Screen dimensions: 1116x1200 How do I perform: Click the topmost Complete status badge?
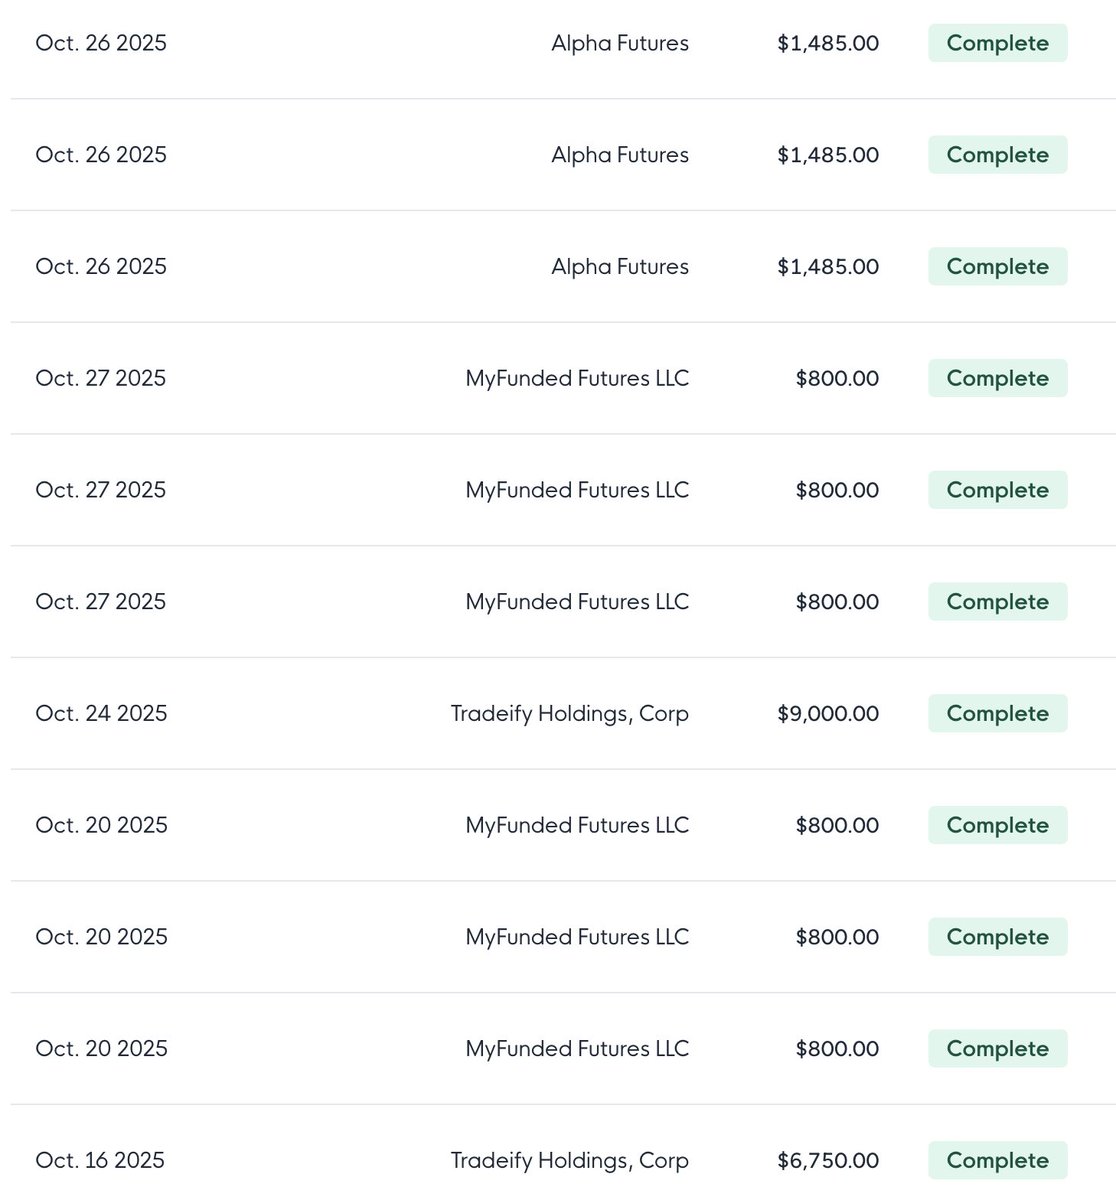(997, 43)
